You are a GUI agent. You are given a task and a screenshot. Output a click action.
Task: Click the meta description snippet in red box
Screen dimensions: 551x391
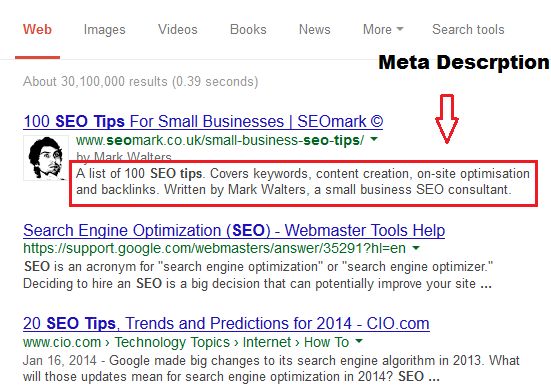point(303,182)
